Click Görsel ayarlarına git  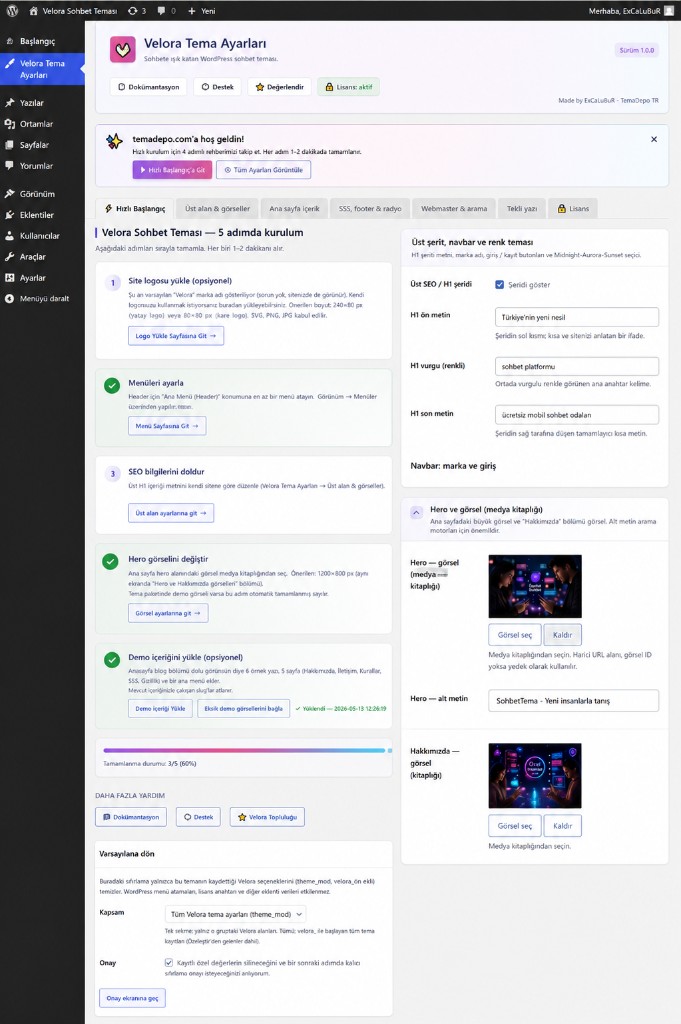pos(168,613)
